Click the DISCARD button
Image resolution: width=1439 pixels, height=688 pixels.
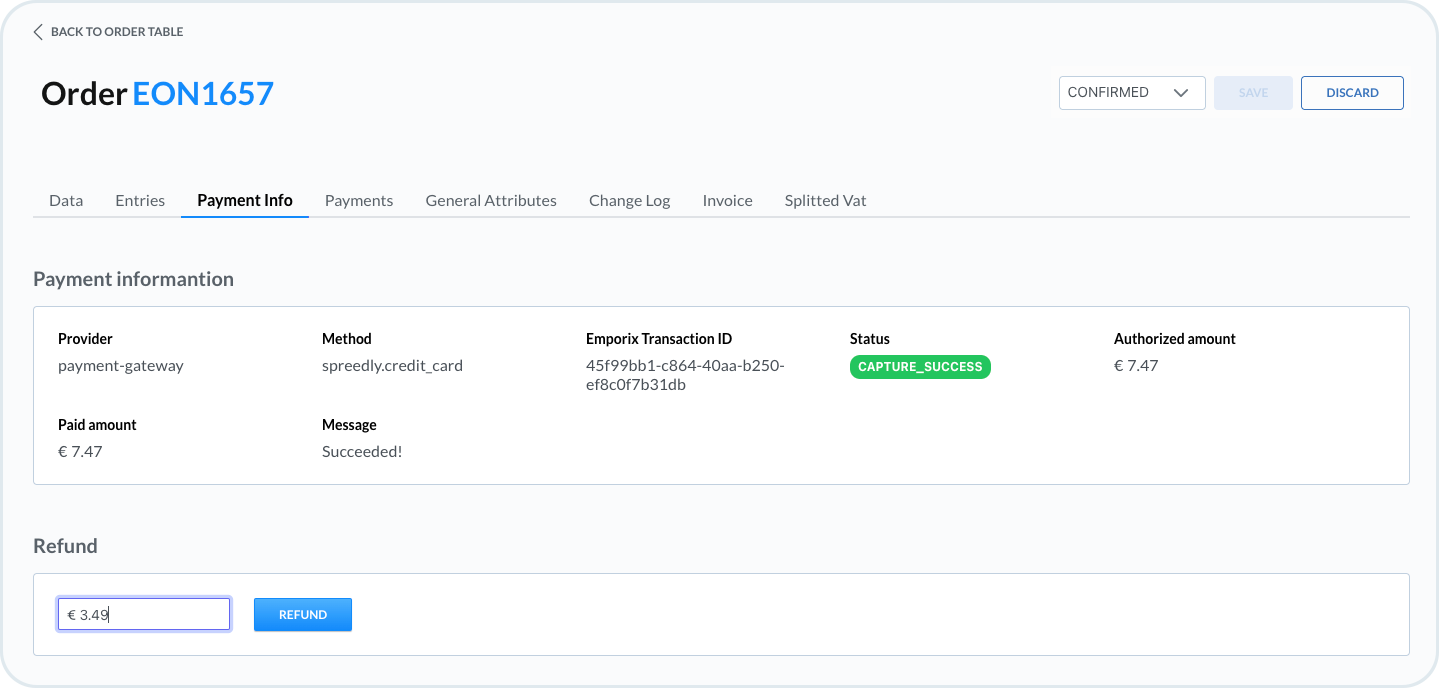1352,93
